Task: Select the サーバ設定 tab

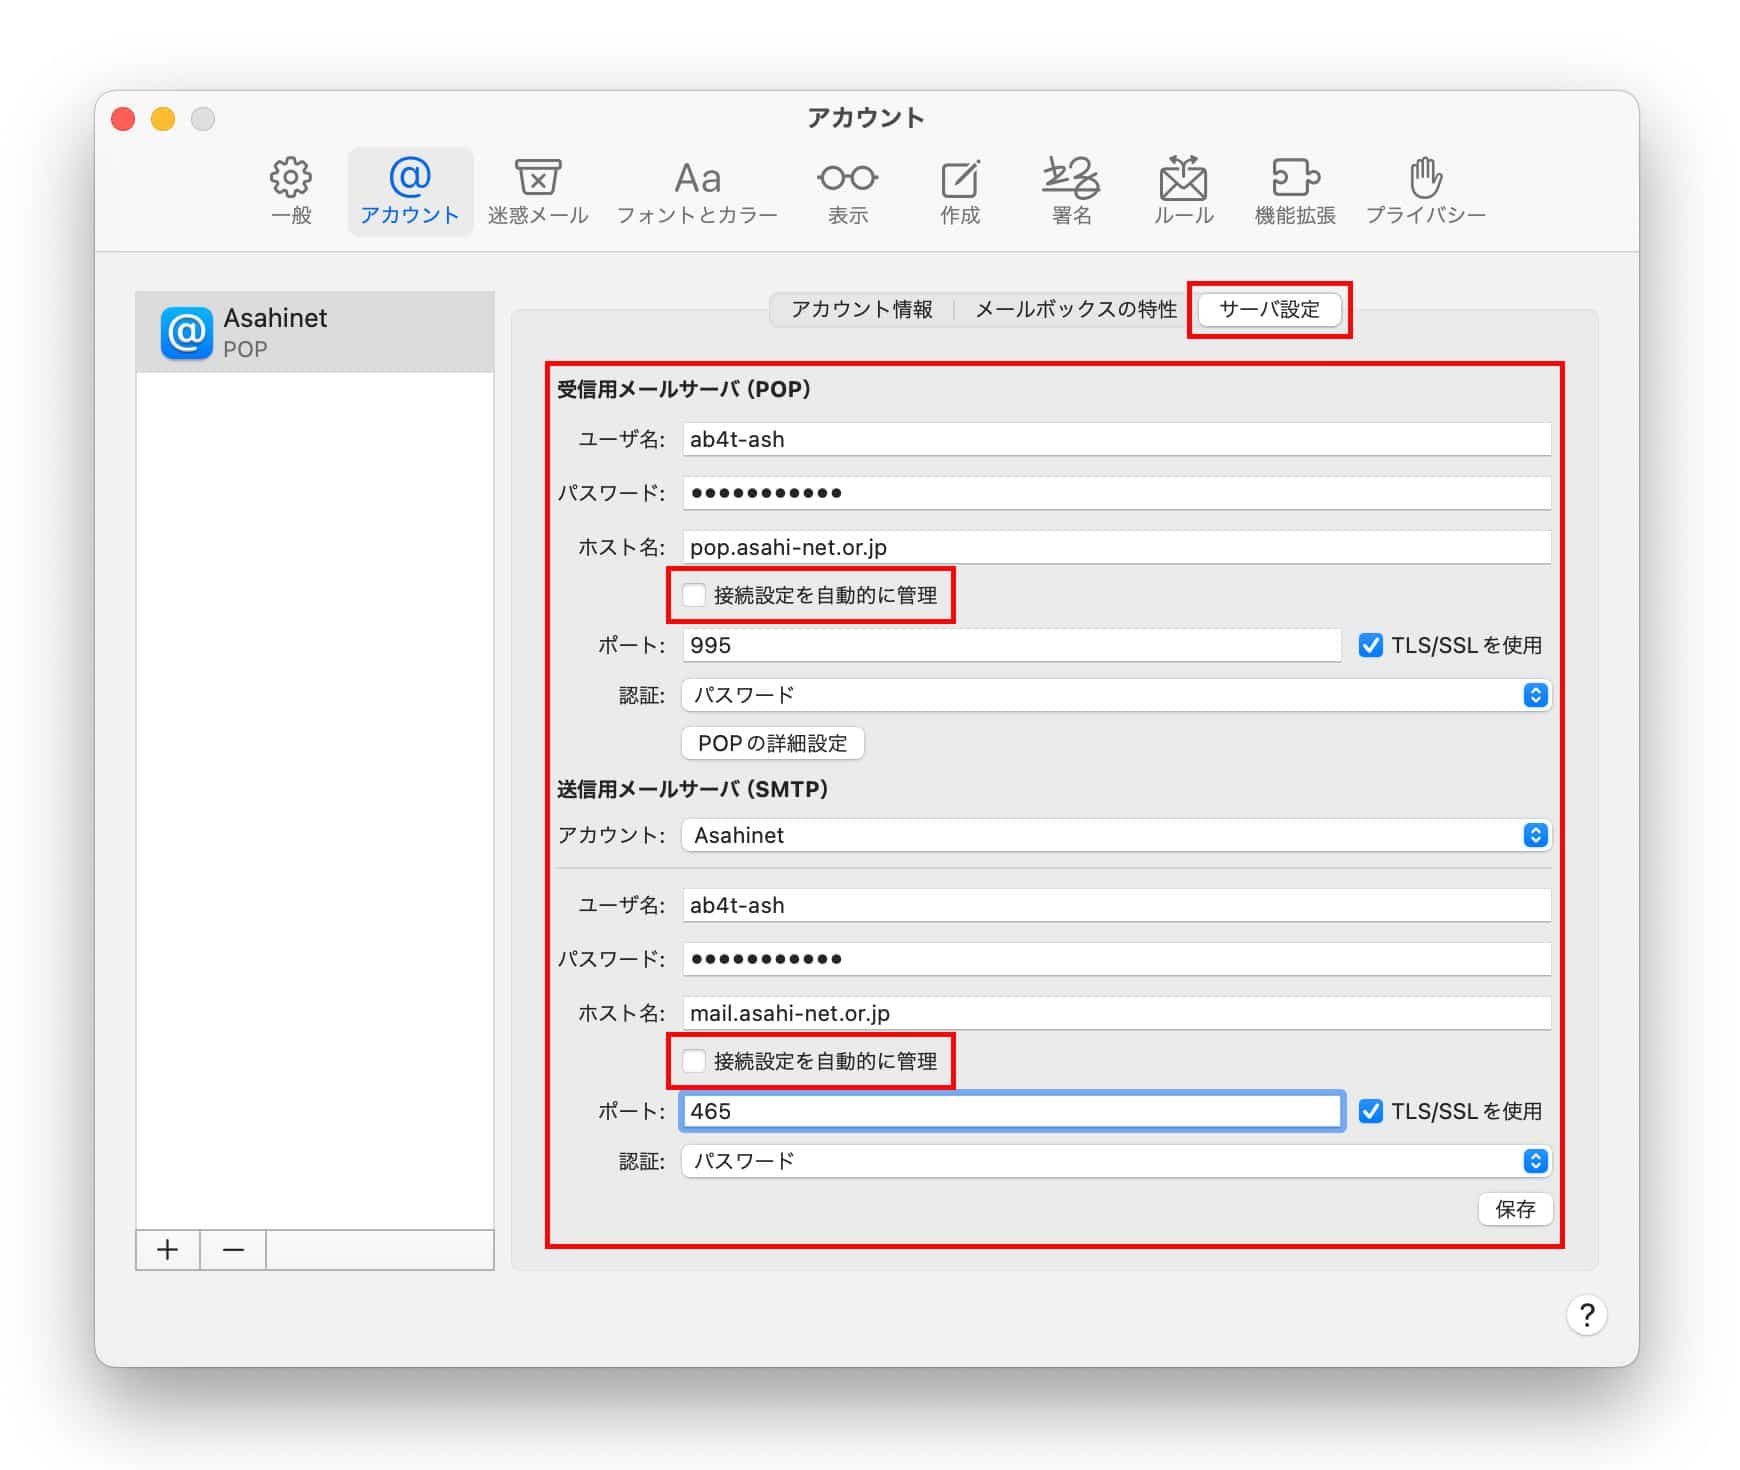Action: [1270, 309]
